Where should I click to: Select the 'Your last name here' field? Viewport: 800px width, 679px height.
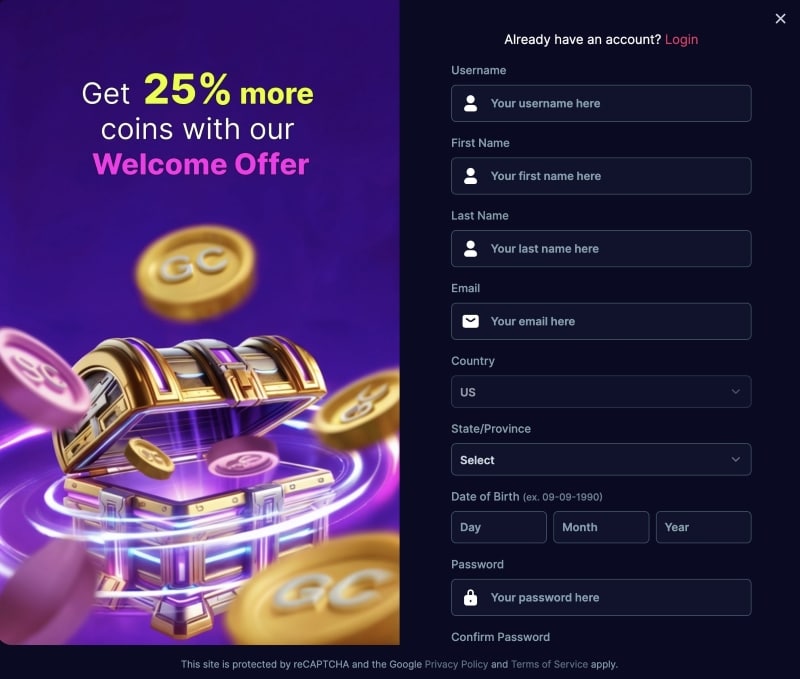[x=610, y=249]
